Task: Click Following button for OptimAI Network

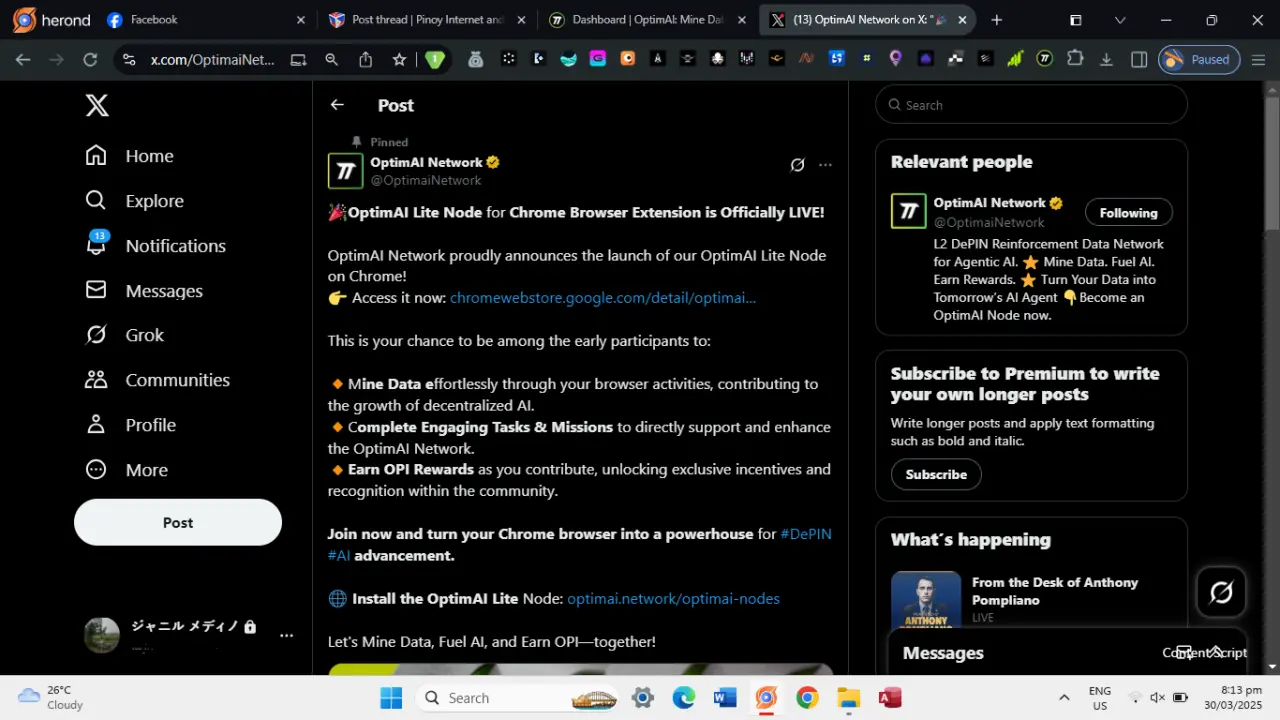Action: (x=1128, y=212)
